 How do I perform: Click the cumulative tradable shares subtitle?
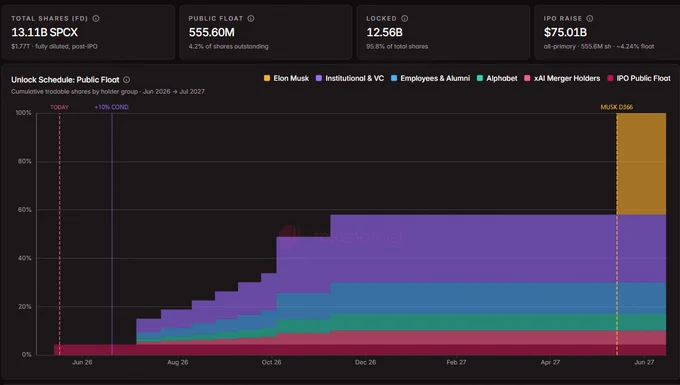pyautogui.click(x=108, y=91)
